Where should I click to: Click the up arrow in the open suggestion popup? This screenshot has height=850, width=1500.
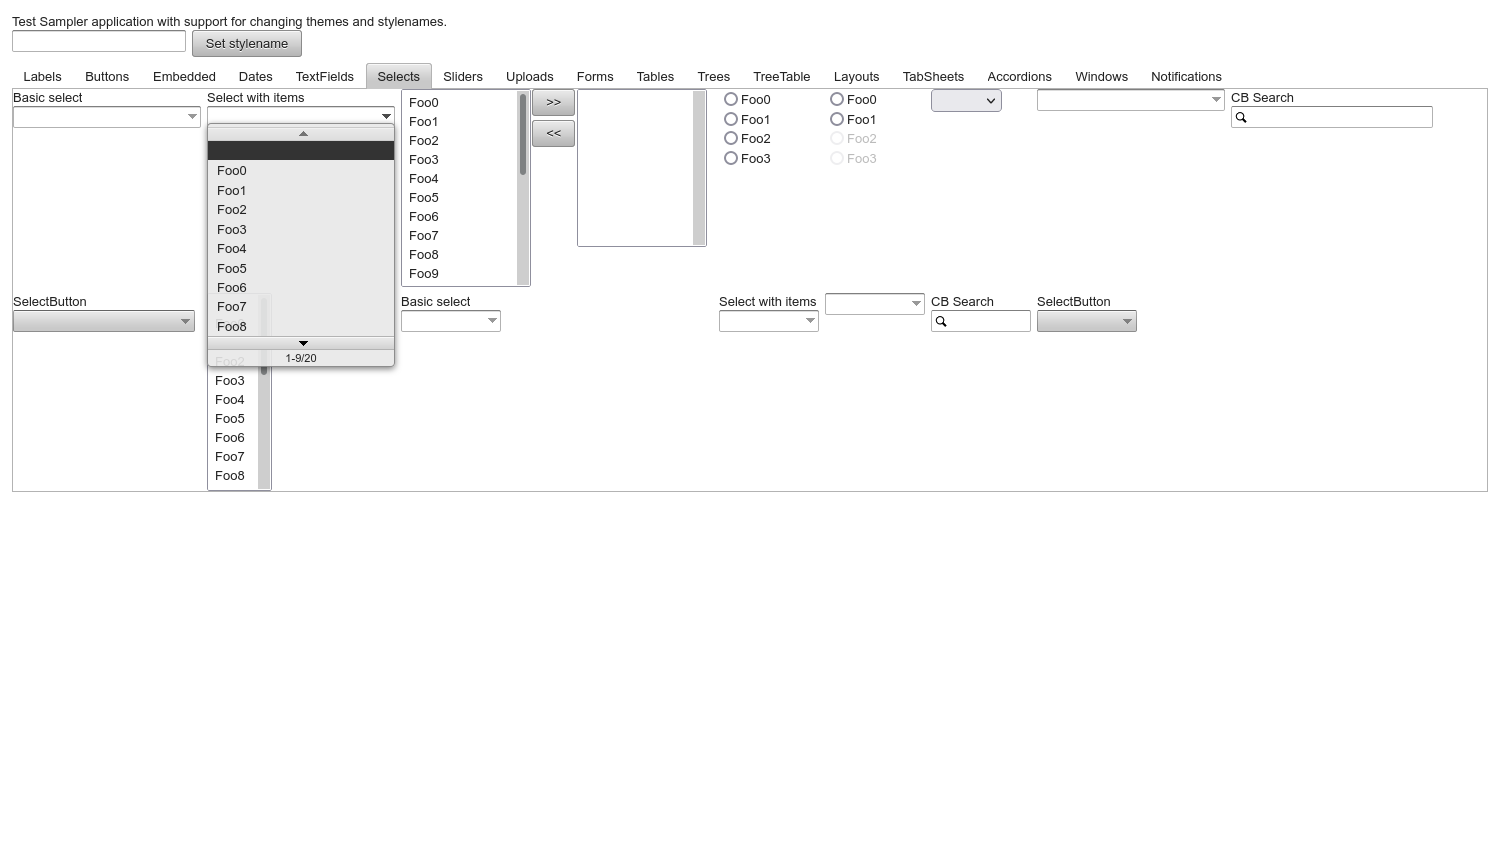point(302,134)
